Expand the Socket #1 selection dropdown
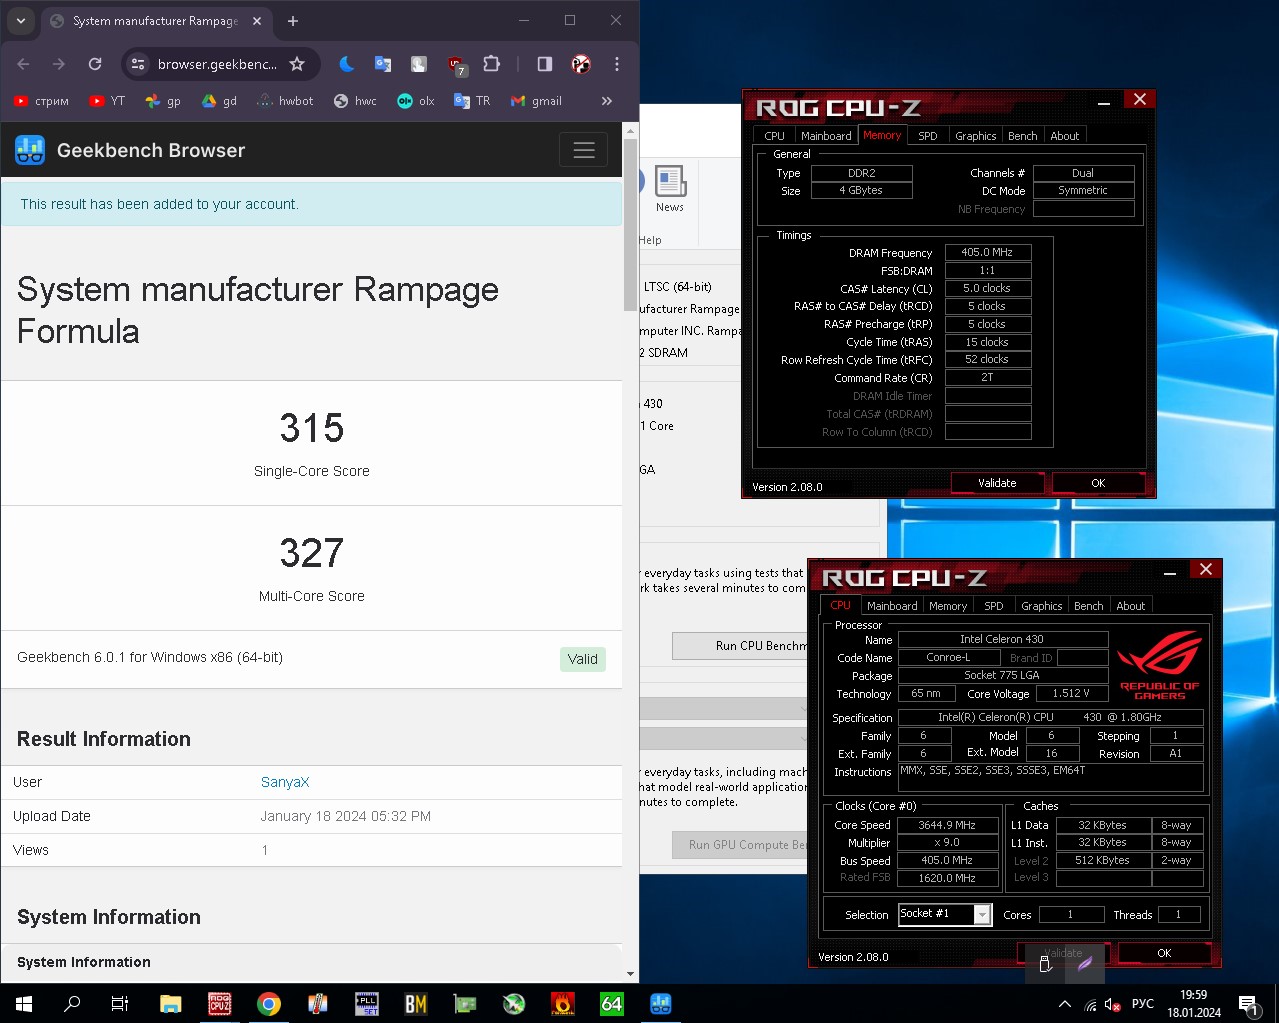This screenshot has height=1023, width=1279. click(x=982, y=915)
